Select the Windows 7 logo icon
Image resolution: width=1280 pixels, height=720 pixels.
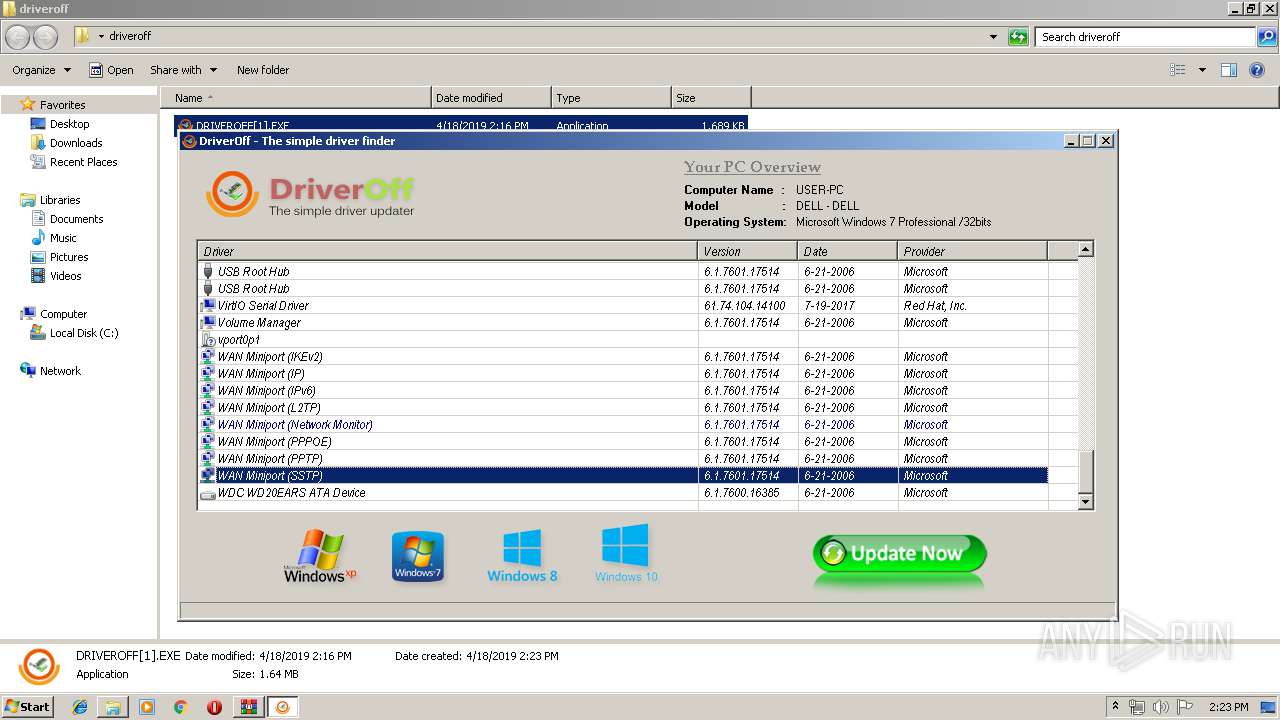(418, 556)
